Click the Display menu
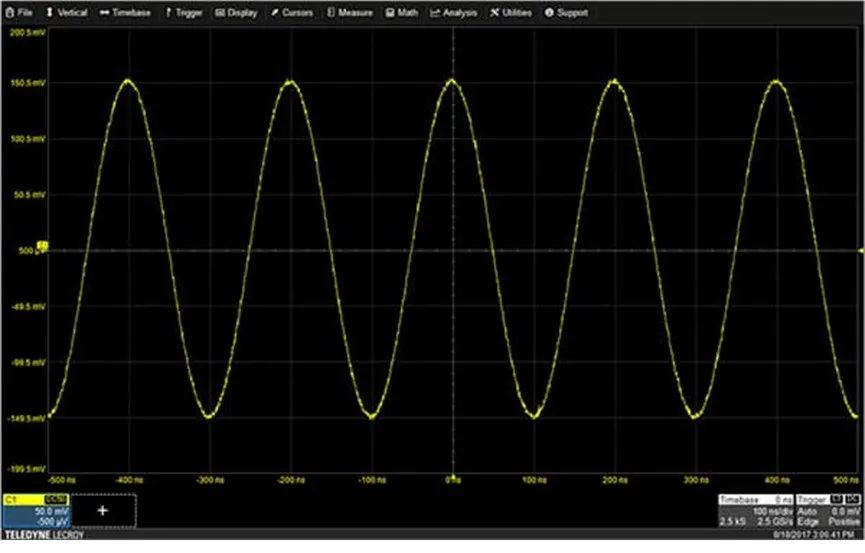 click(236, 13)
